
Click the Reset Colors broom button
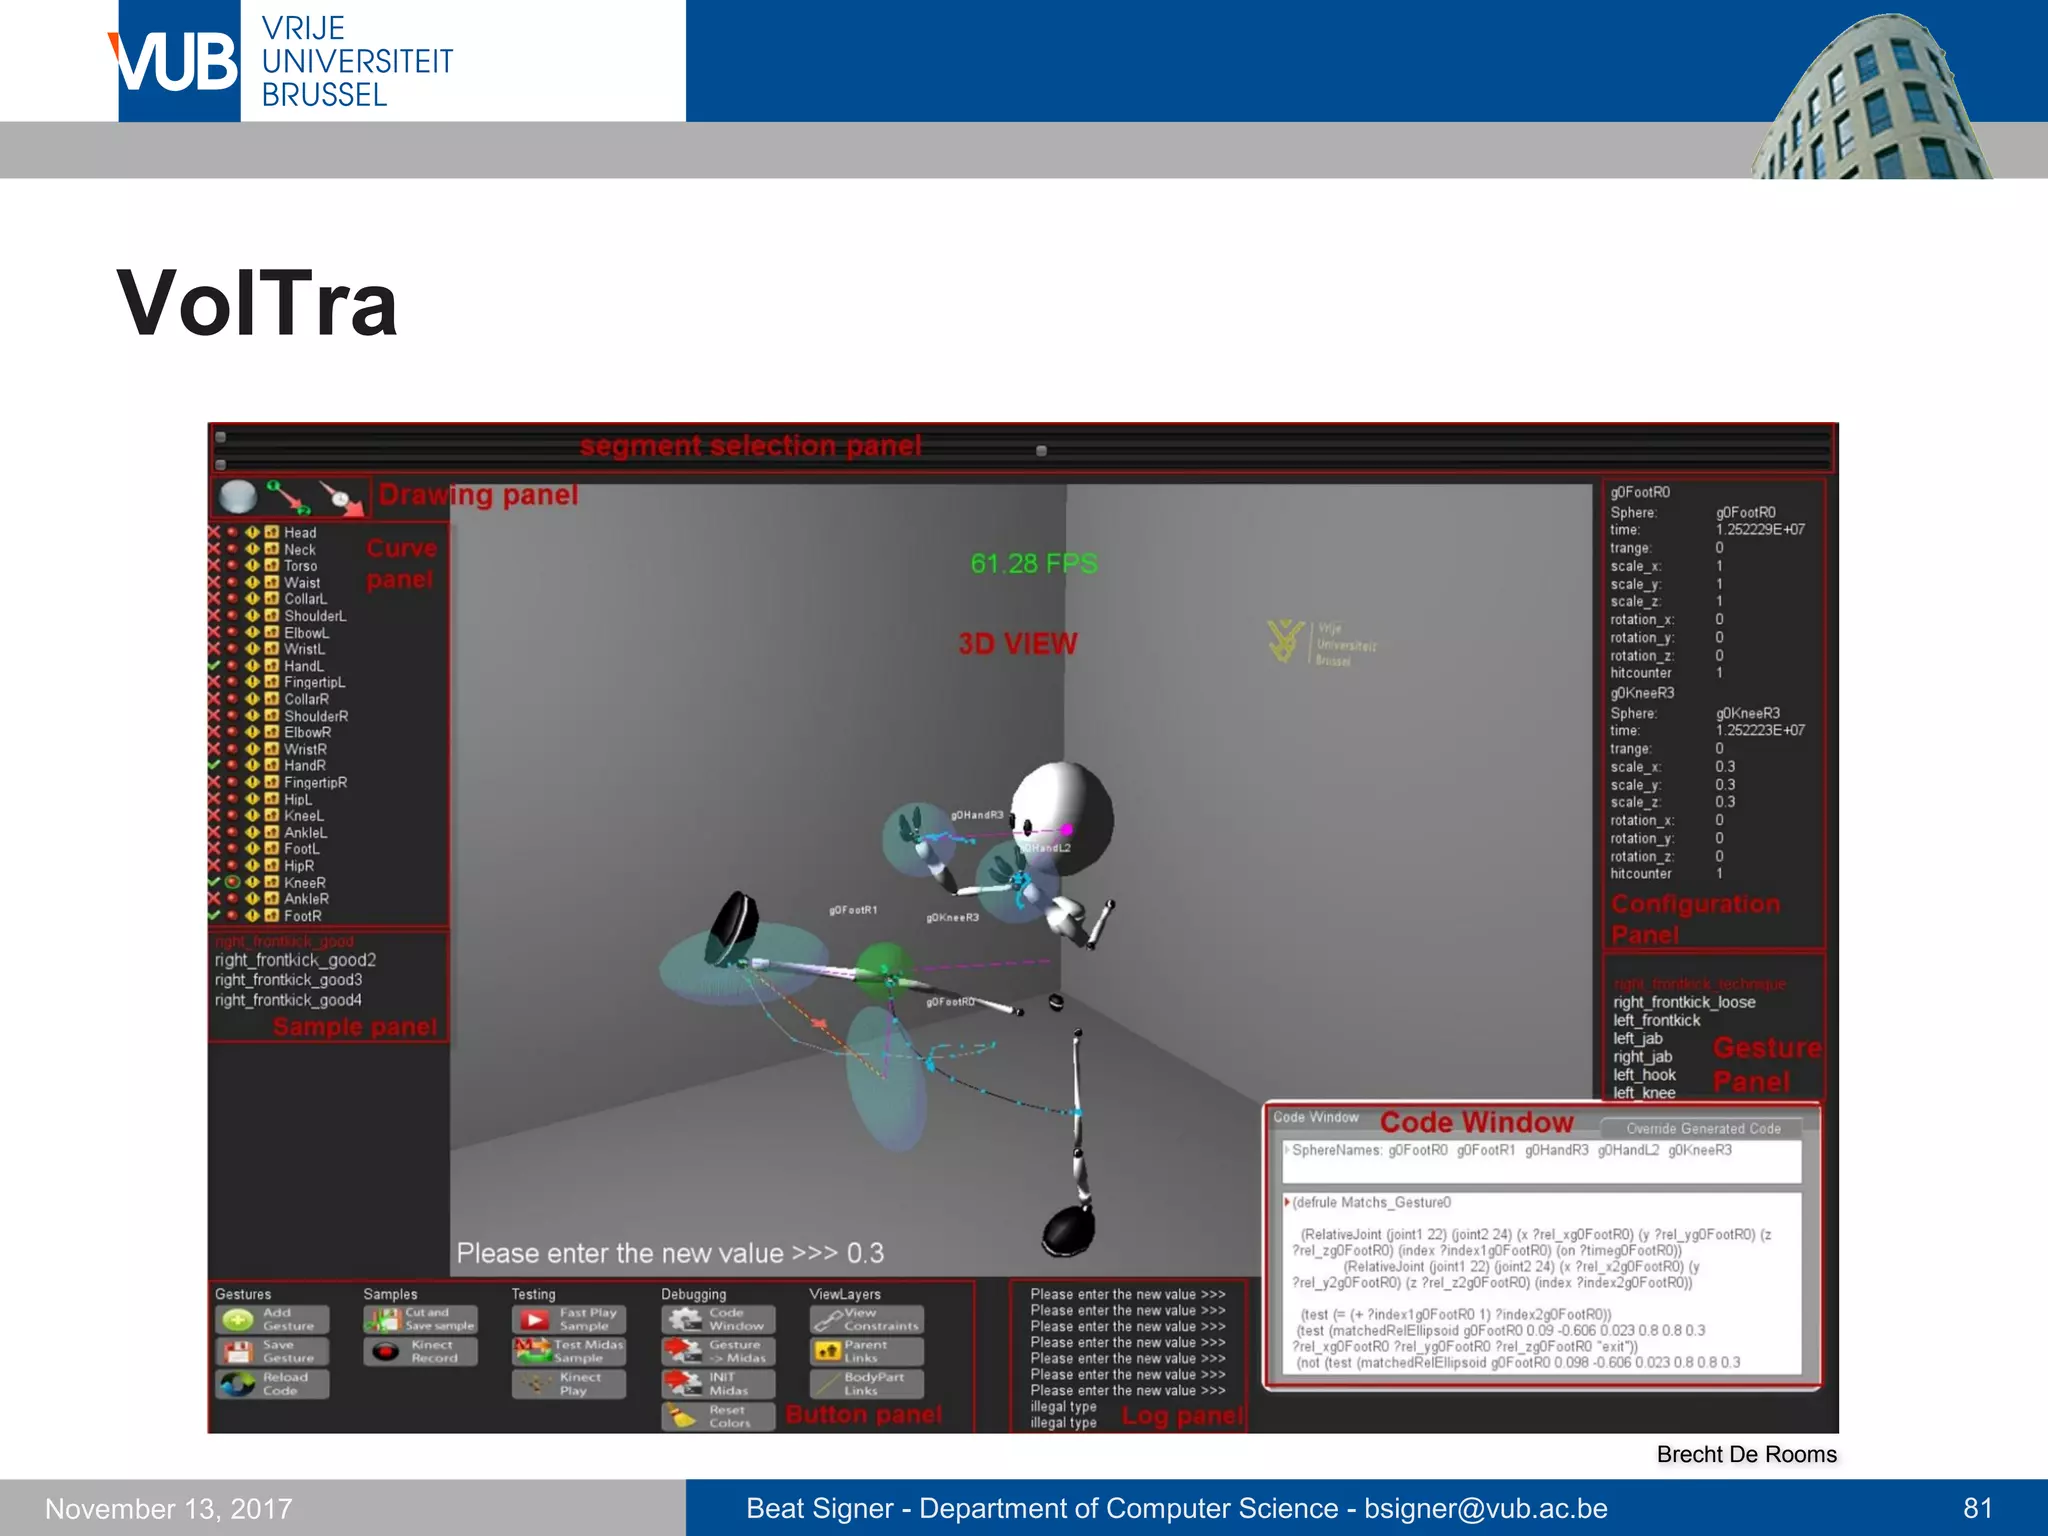[717, 1417]
